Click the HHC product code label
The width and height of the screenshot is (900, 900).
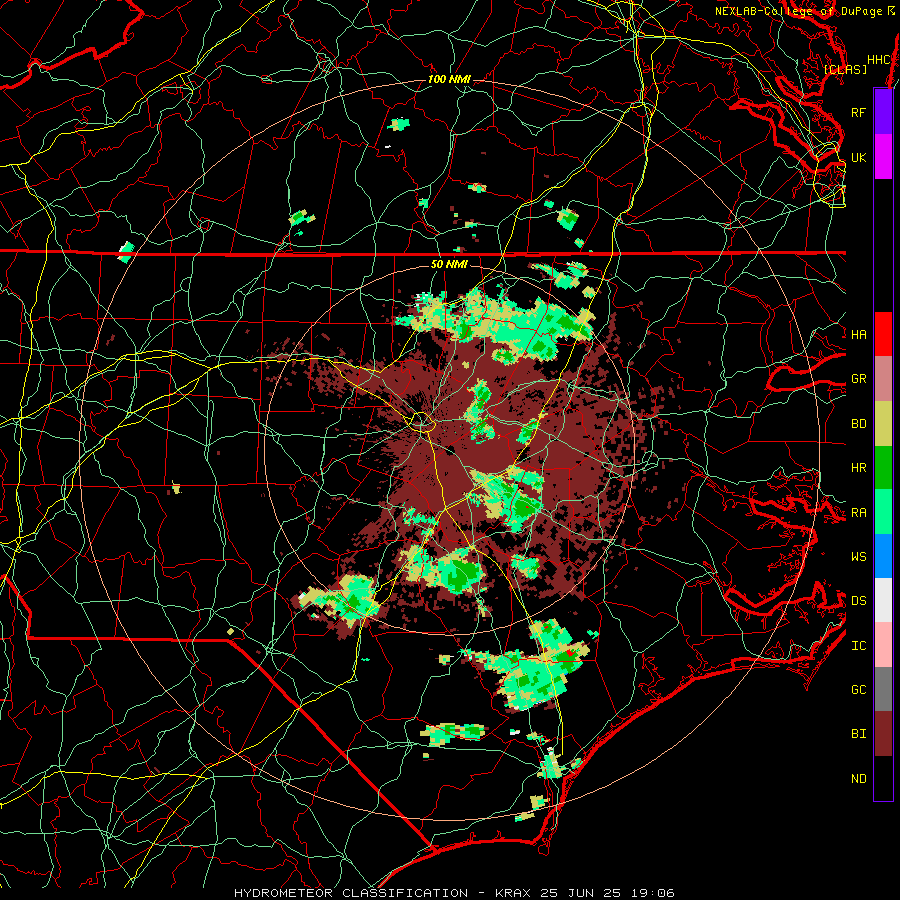[x=878, y=60]
